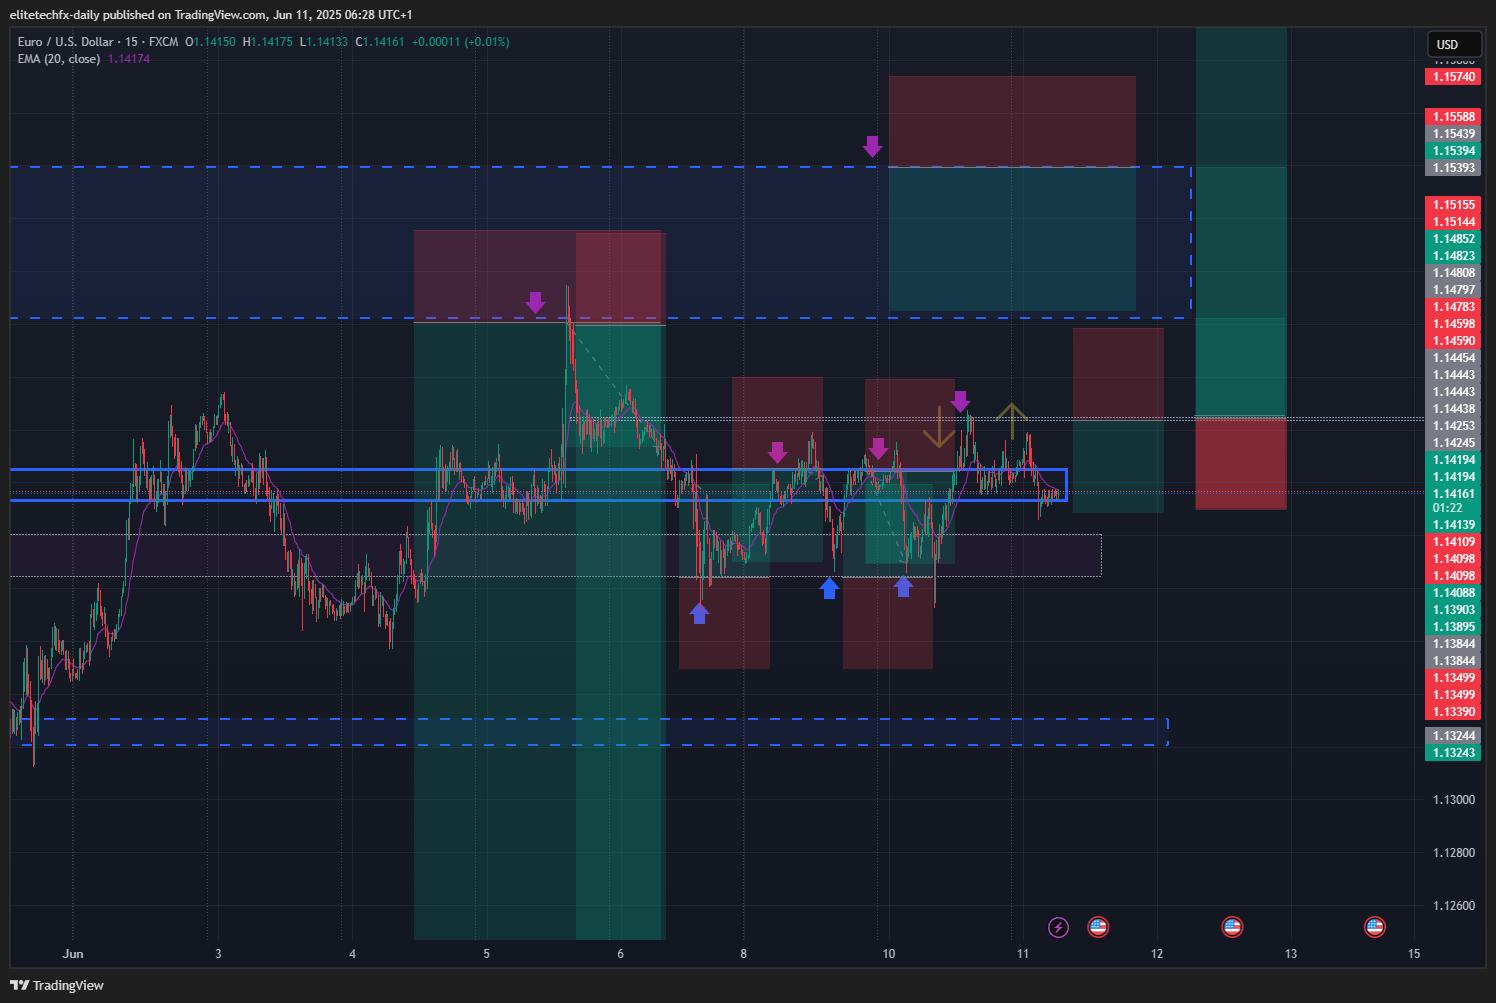Select the orange outlined down arrow drawing
The width and height of the screenshot is (1496, 1003).
click(939, 427)
